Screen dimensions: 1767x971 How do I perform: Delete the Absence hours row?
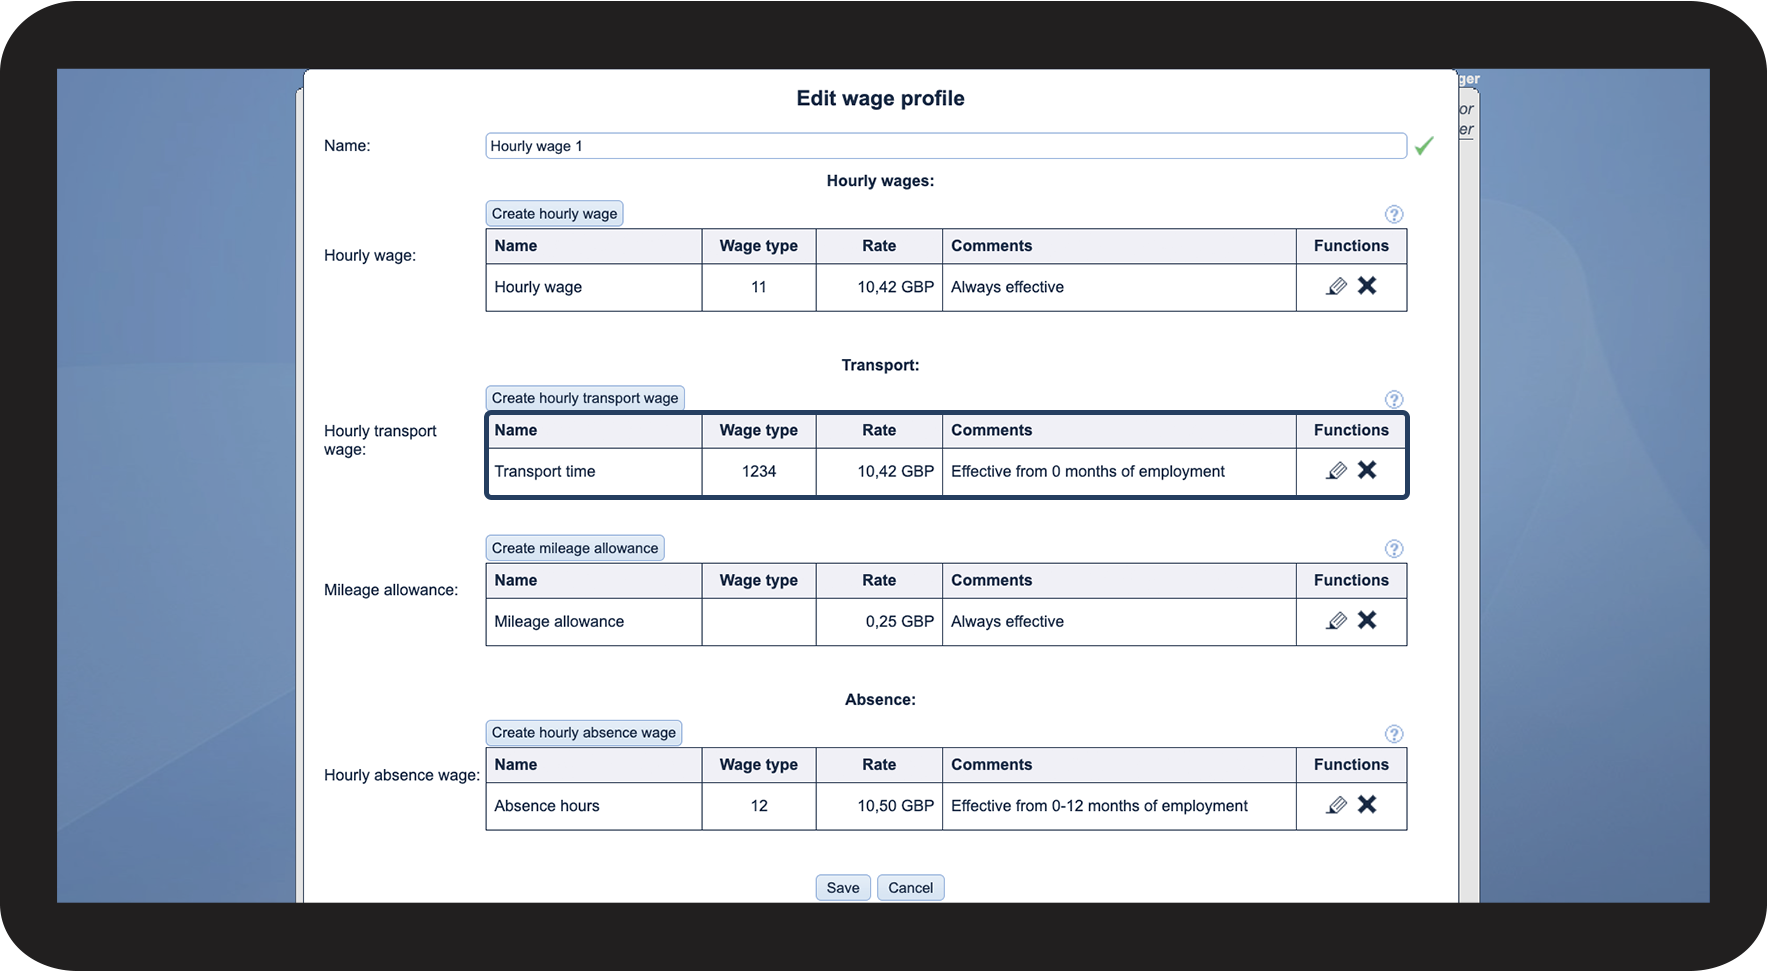1367,804
